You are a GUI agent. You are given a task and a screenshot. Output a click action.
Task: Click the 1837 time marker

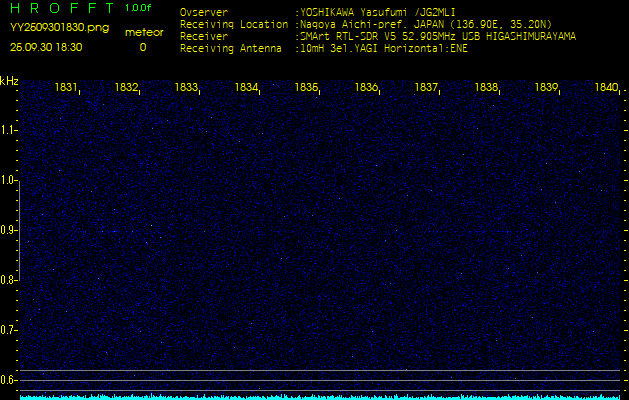click(426, 87)
